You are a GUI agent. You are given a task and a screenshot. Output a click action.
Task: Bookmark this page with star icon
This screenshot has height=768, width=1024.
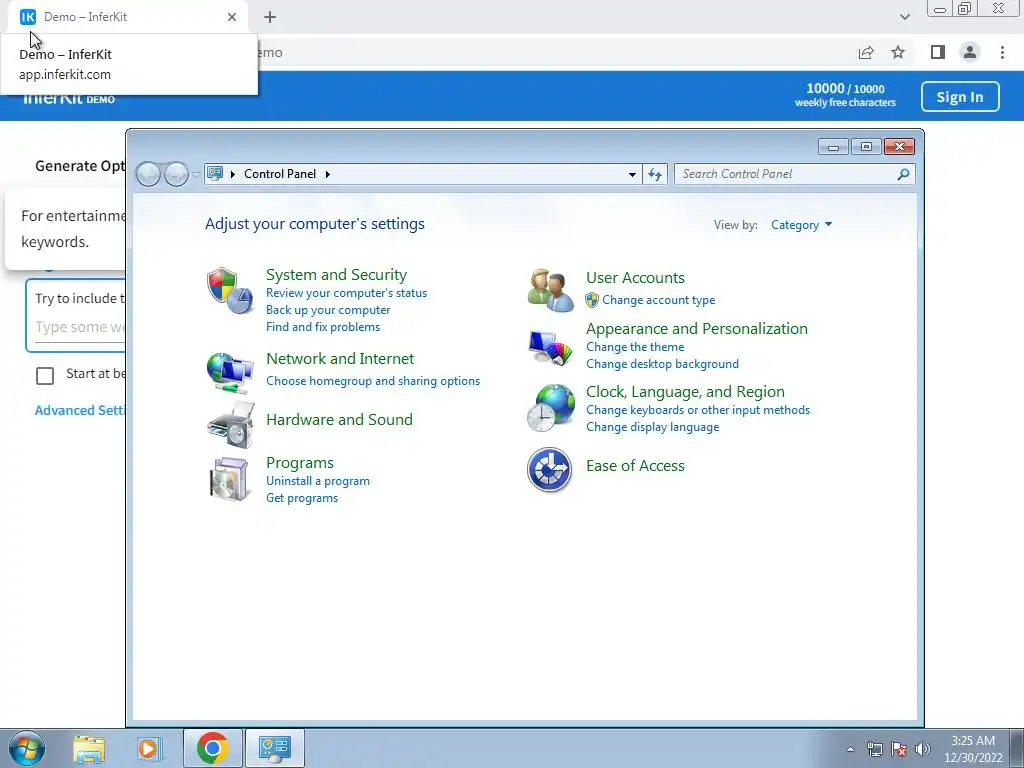coord(898,52)
